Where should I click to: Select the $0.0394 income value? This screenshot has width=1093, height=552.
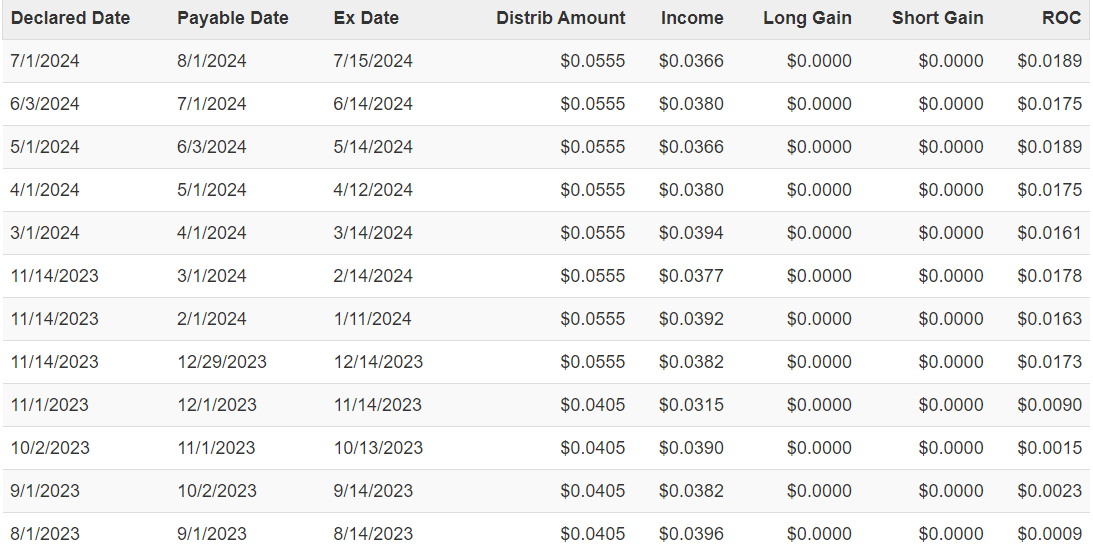[691, 233]
